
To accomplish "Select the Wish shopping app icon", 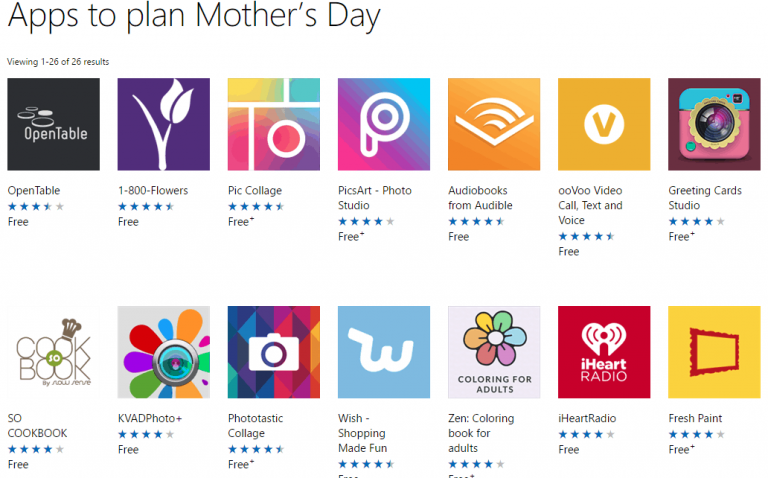I will [384, 352].
